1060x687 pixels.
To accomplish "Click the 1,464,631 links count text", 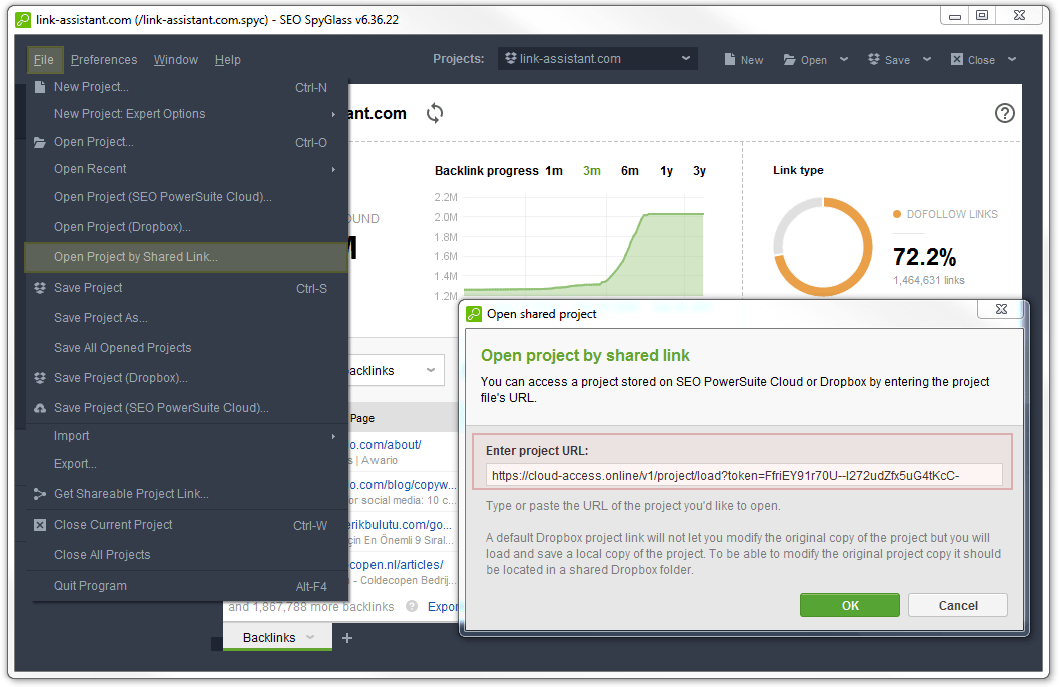I will pyautogui.click(x=929, y=280).
